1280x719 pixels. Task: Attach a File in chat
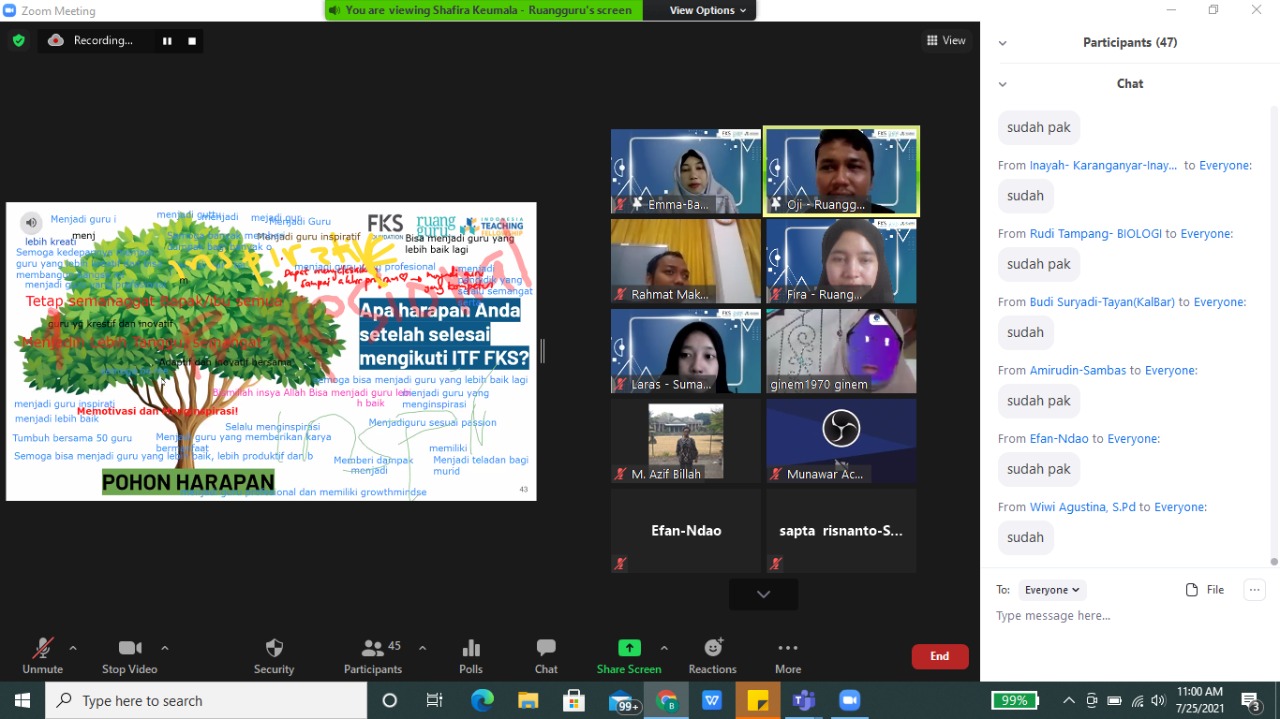[x=1204, y=590]
